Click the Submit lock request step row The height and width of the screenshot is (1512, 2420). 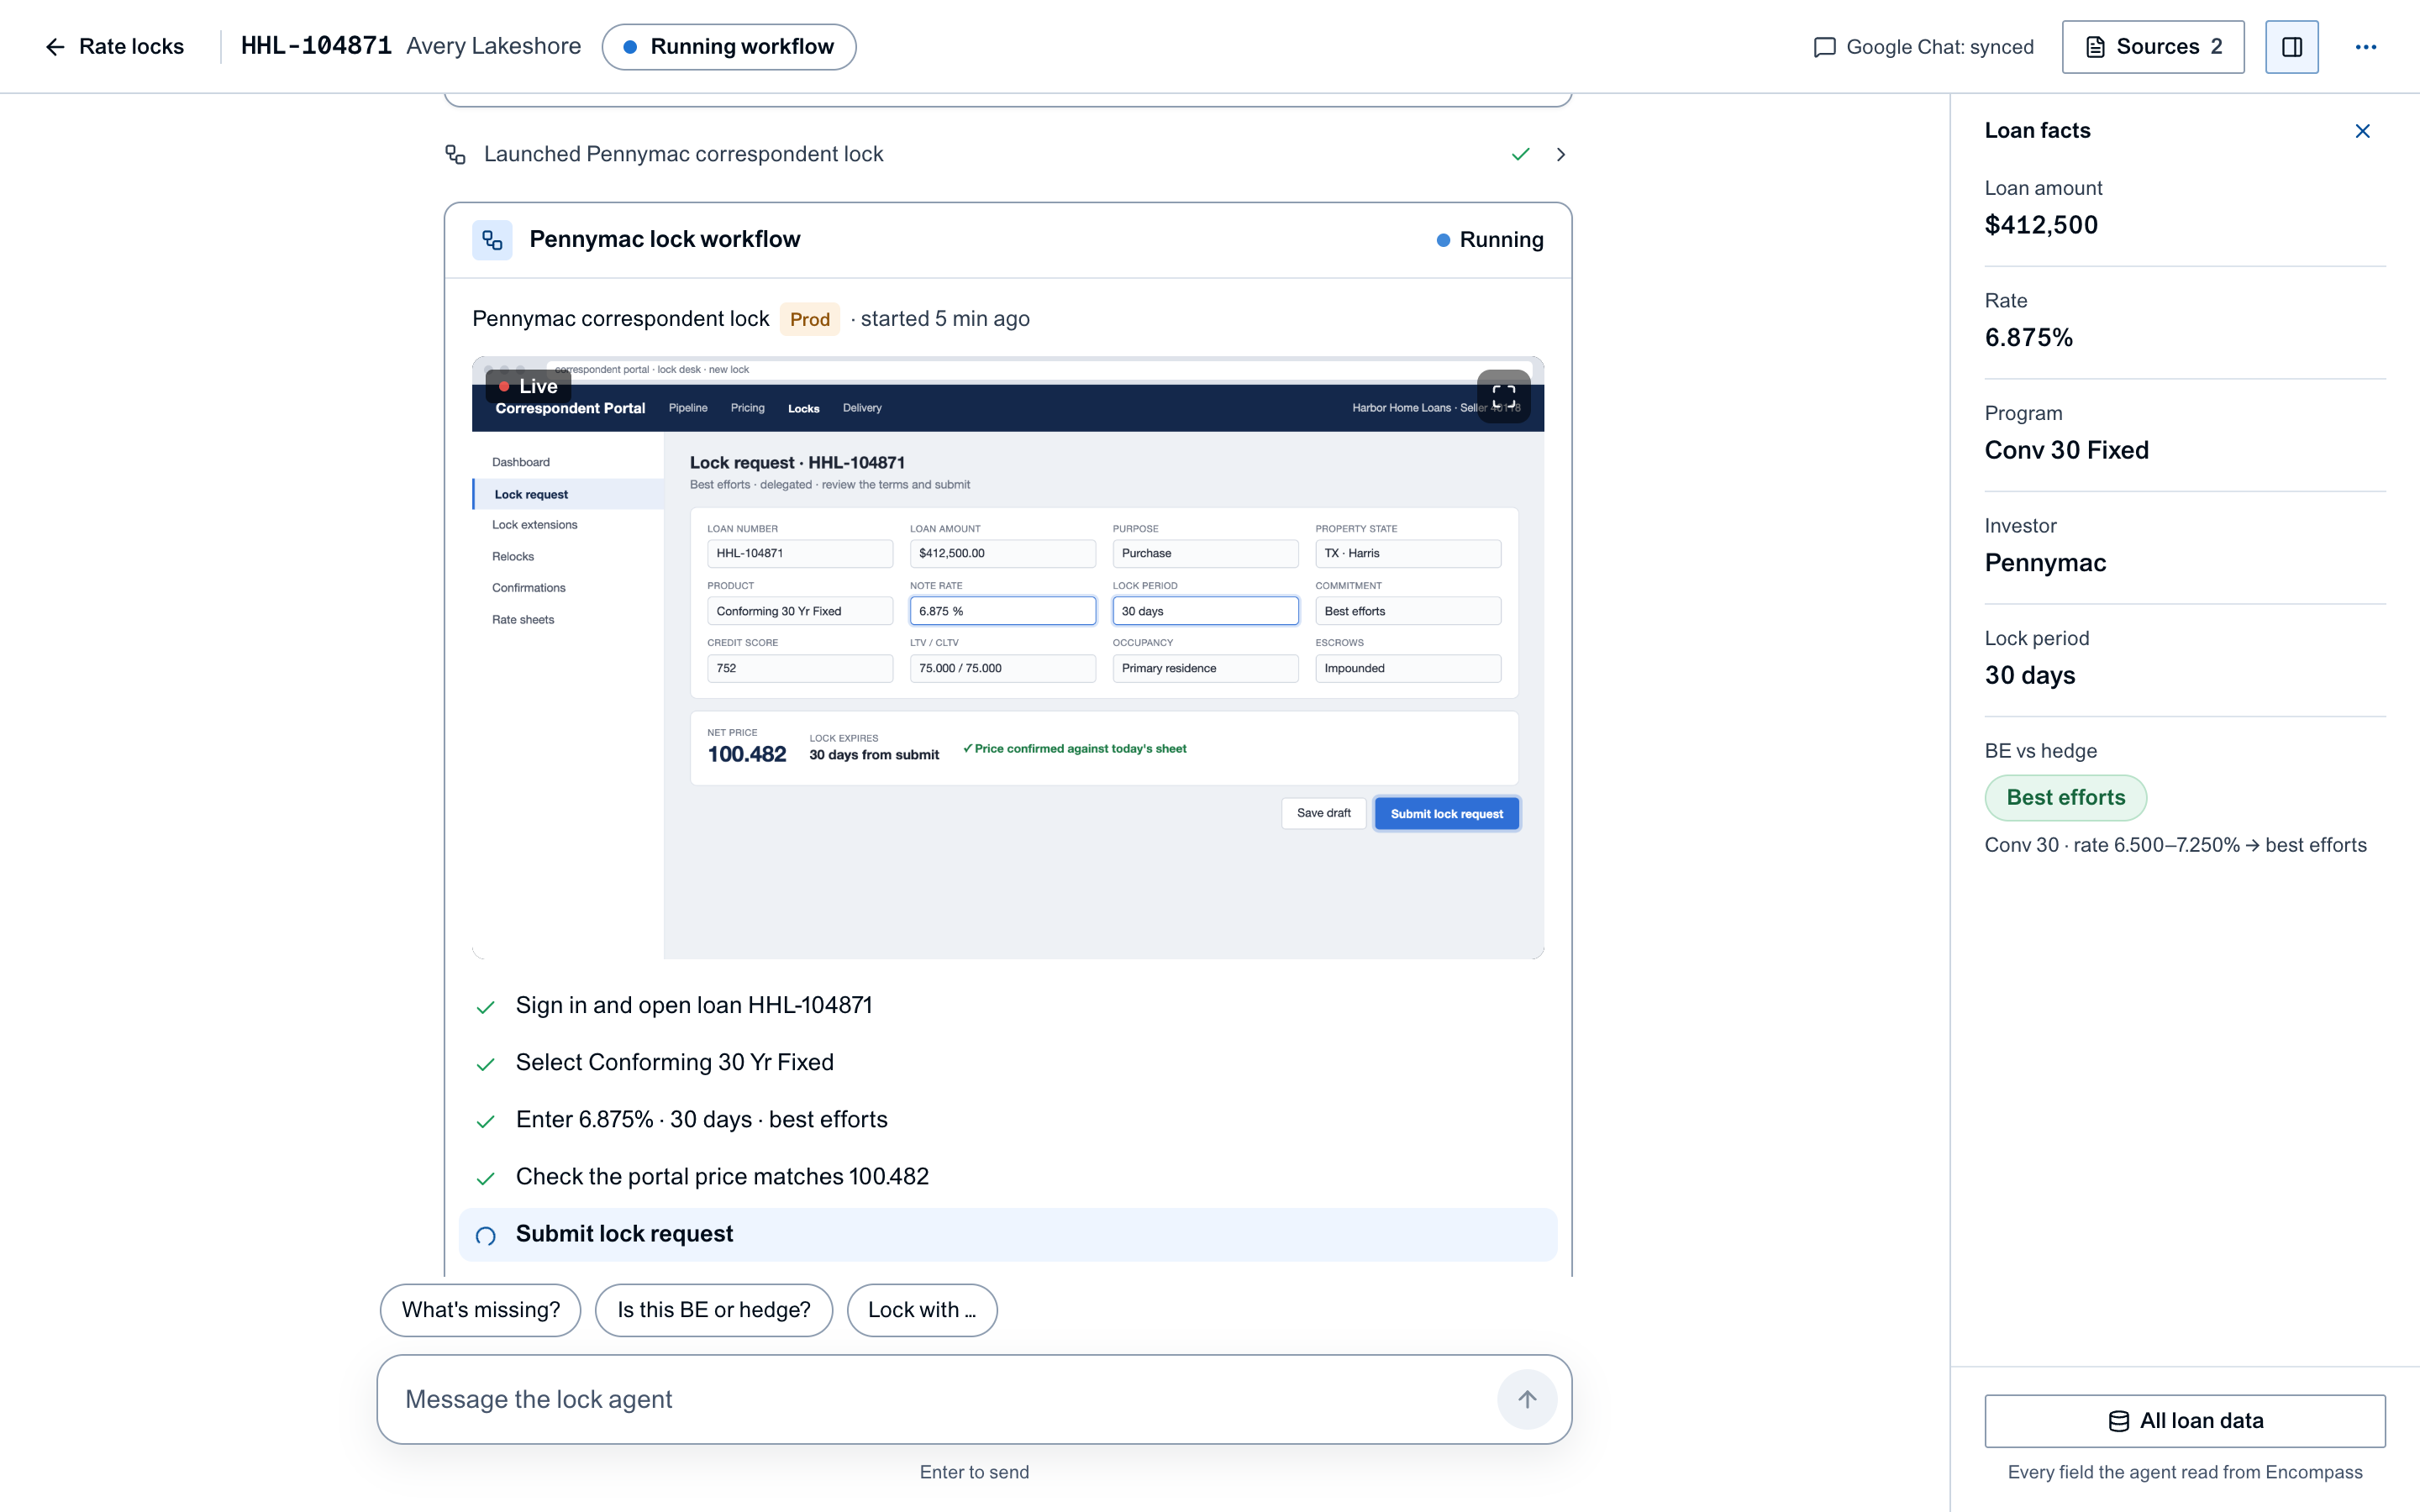(x=1007, y=1235)
